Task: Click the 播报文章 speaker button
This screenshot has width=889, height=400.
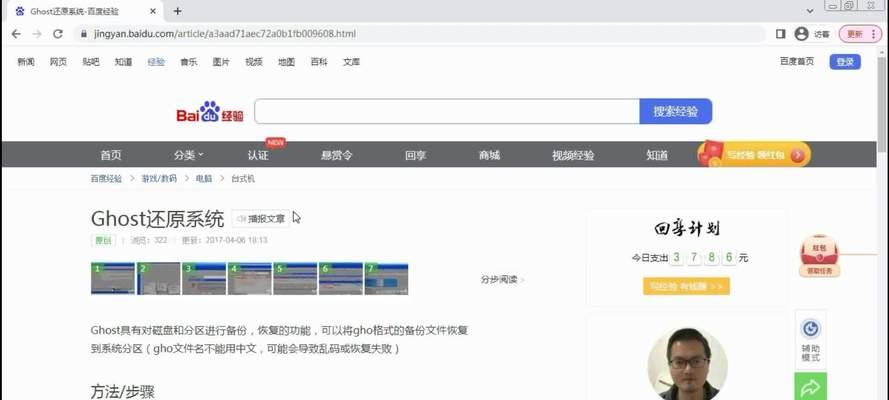Action: pos(261,219)
